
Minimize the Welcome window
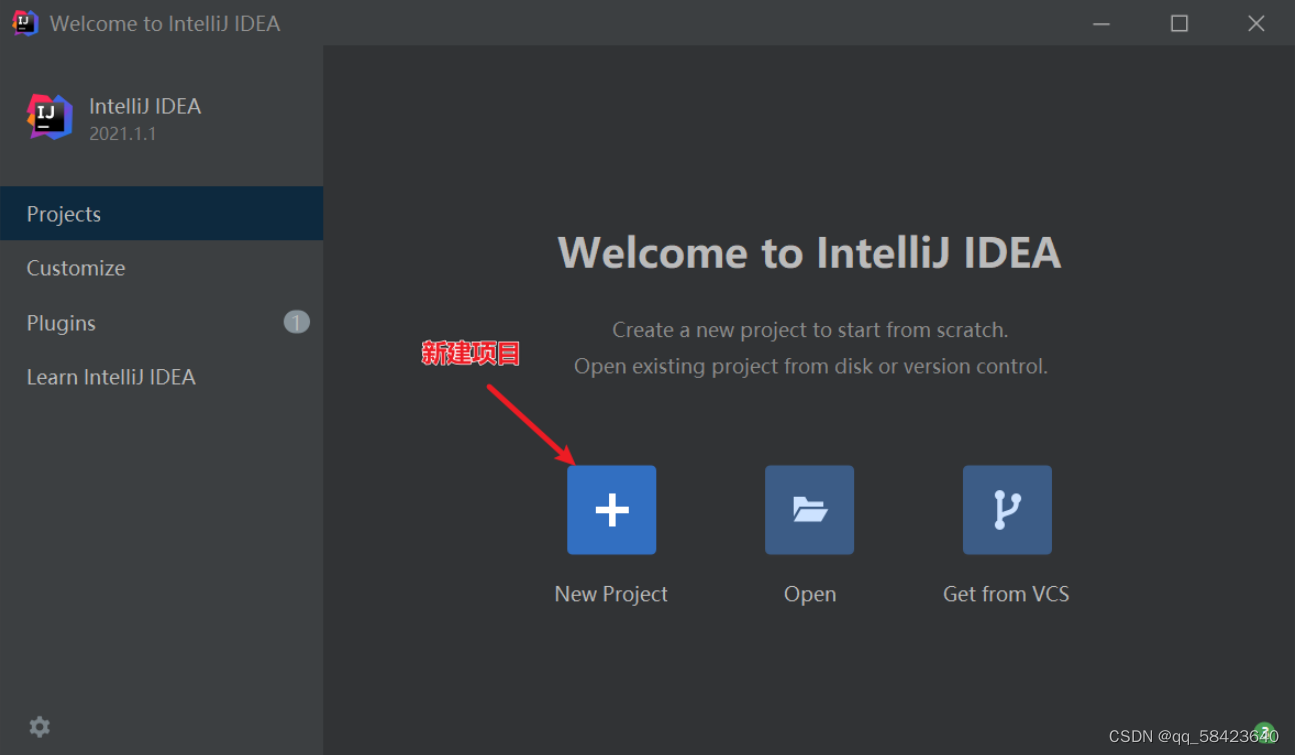tap(1101, 23)
